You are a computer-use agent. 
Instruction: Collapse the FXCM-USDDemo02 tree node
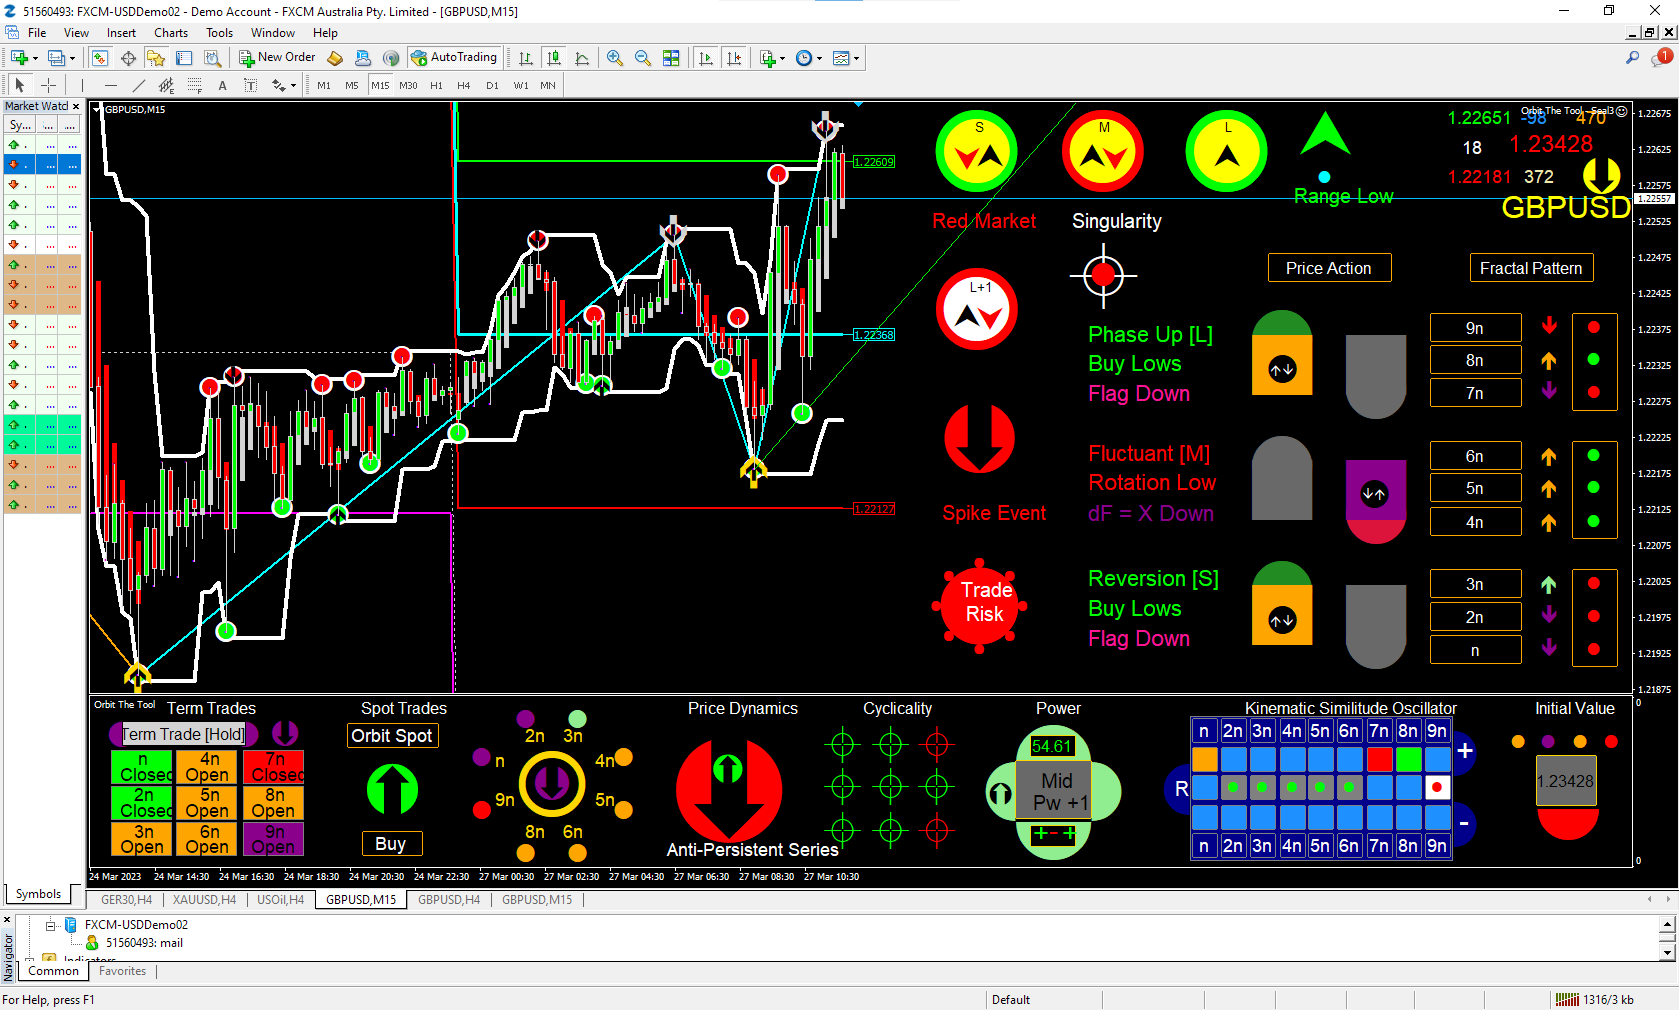tap(50, 925)
